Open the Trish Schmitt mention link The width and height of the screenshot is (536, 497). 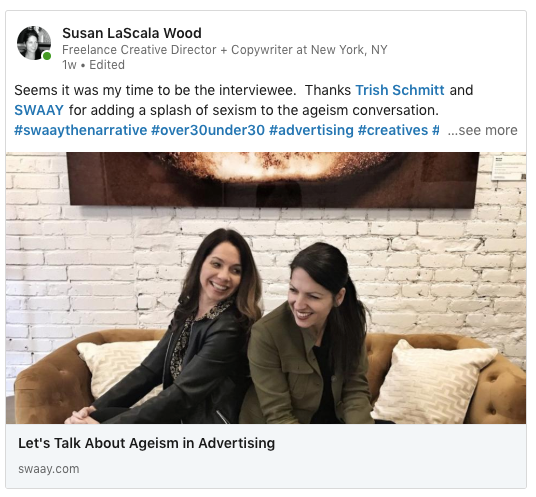click(x=400, y=90)
